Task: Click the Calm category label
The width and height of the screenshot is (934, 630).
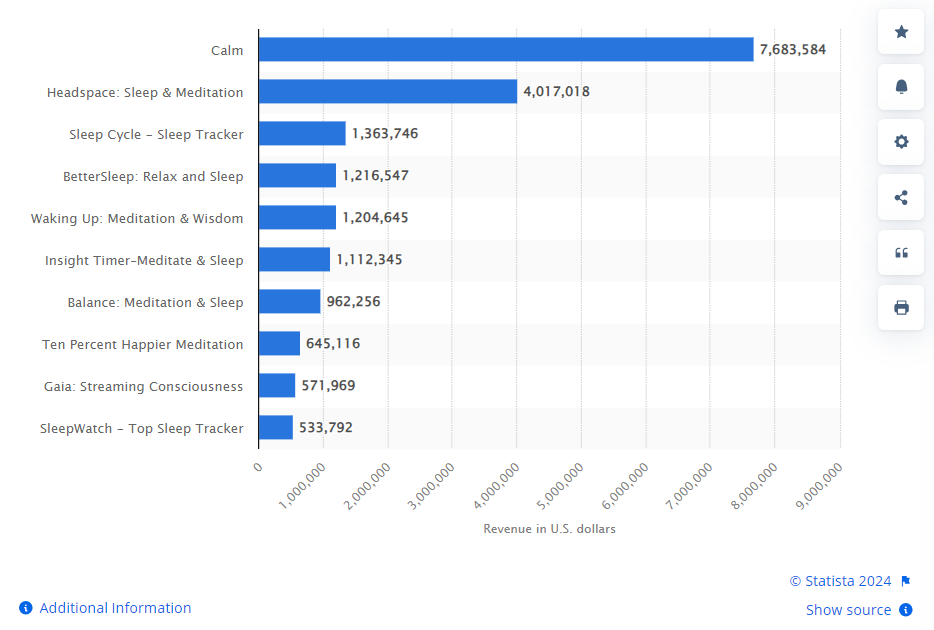Action: (227, 51)
